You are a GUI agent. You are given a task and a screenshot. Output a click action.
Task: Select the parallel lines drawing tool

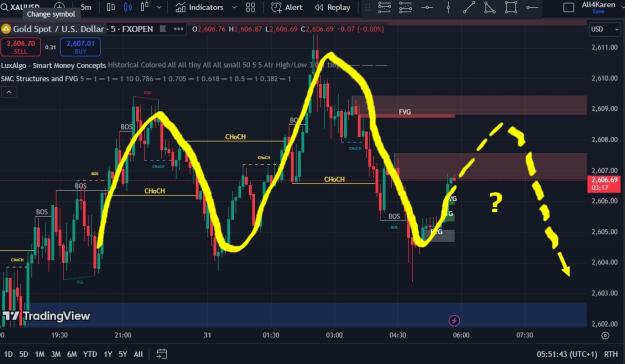point(405,7)
